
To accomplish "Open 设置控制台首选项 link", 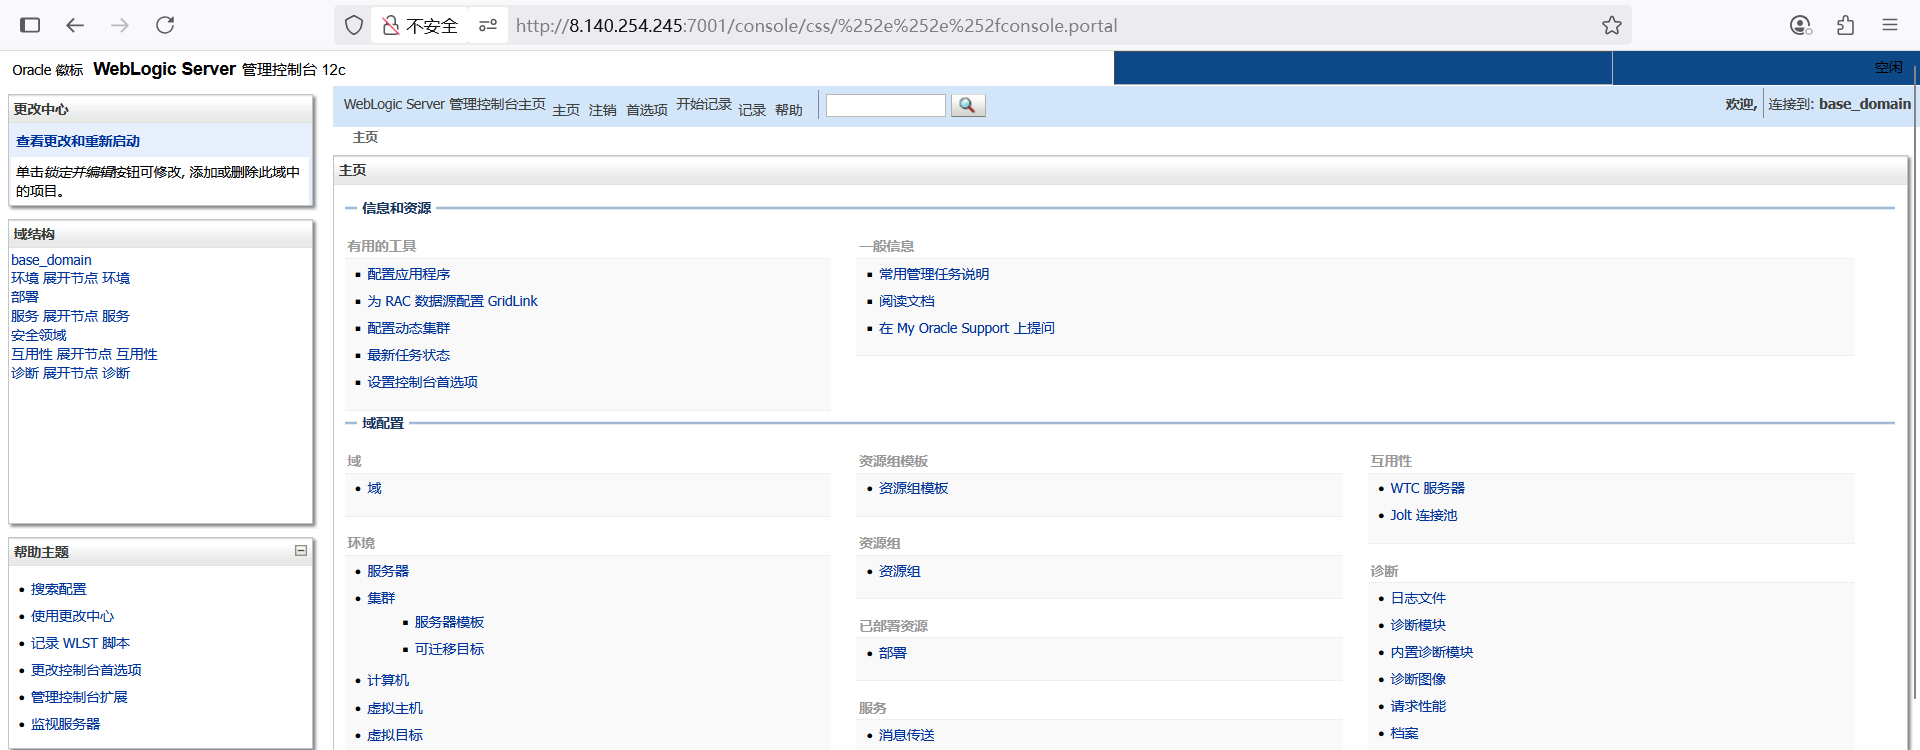I will (x=422, y=382).
